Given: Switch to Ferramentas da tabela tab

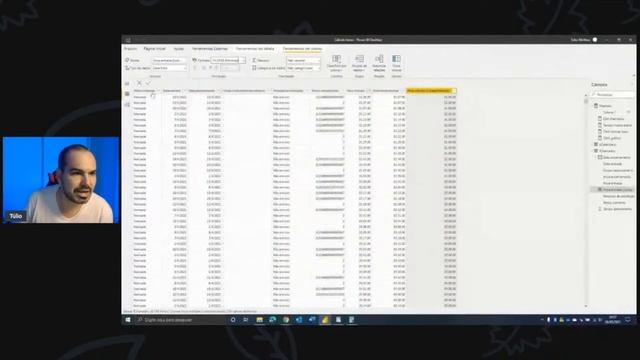Looking at the screenshot, I should (255, 49).
